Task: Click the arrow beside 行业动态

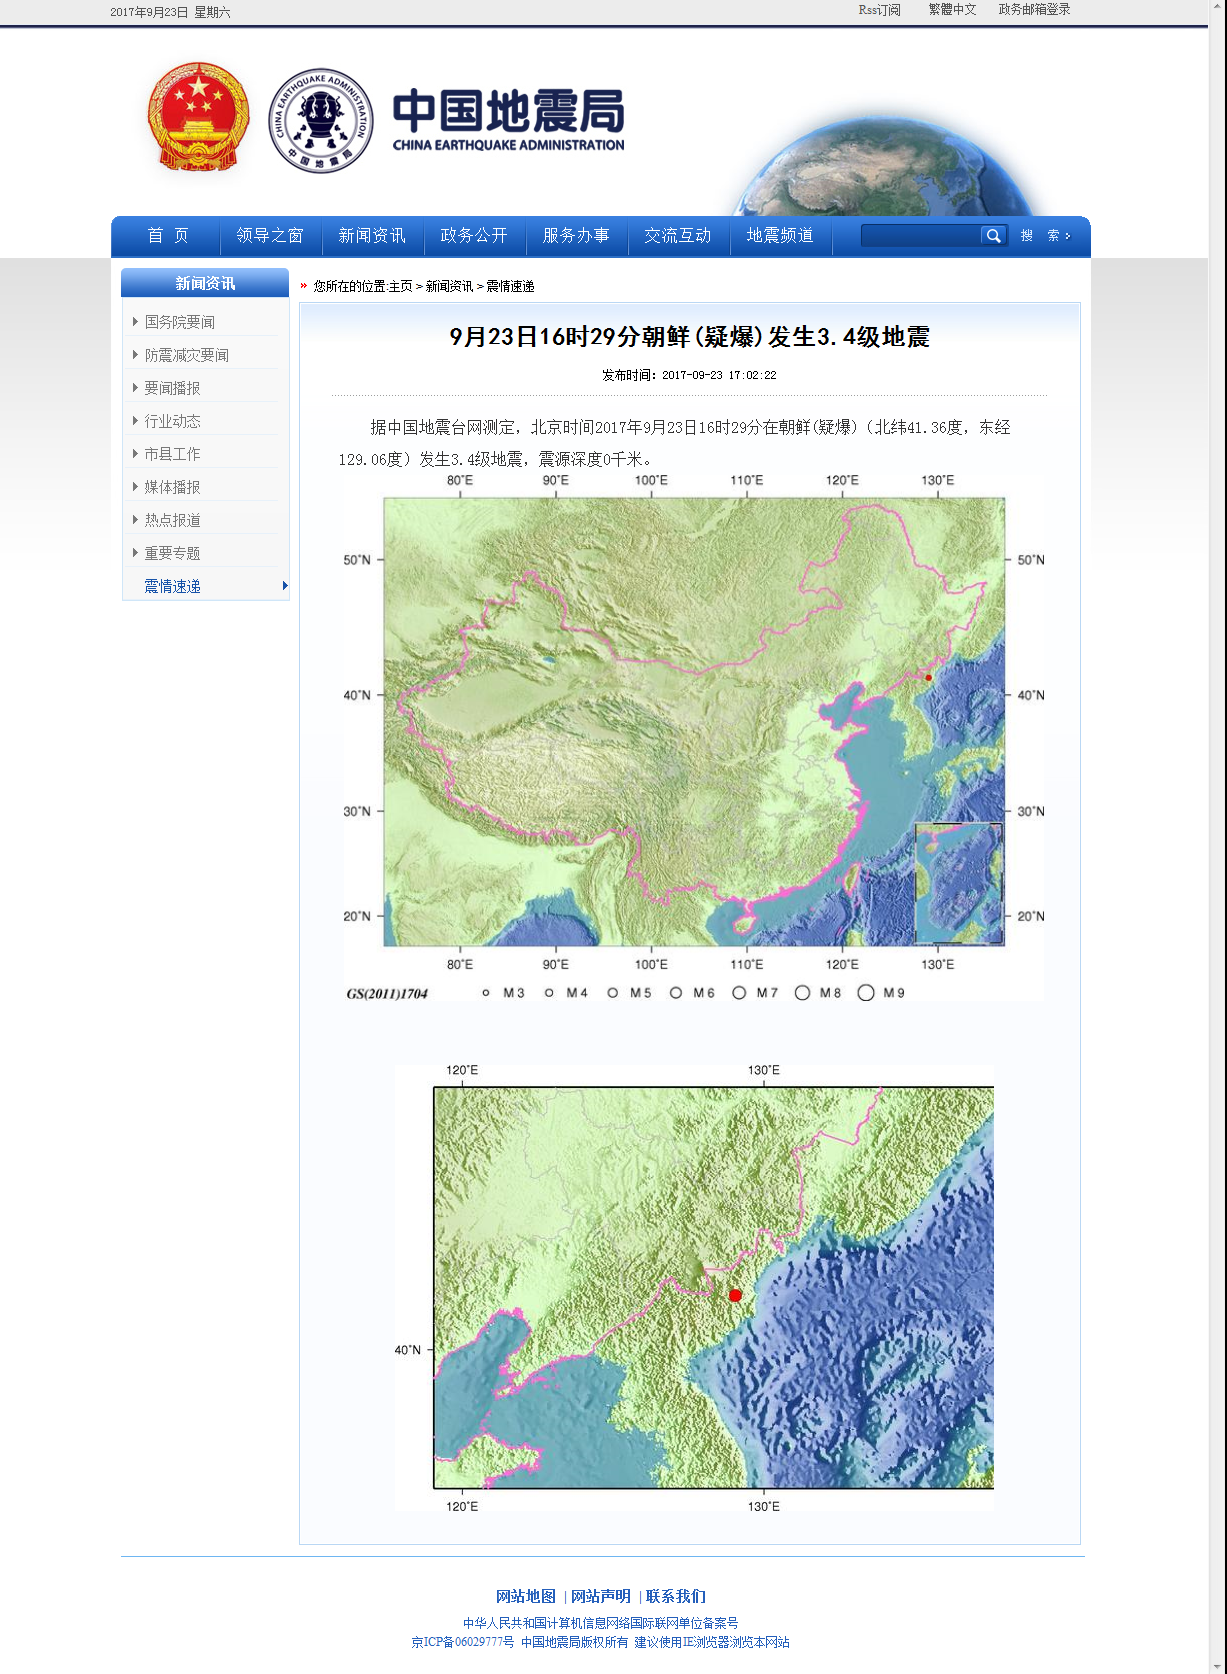Action: click(135, 420)
